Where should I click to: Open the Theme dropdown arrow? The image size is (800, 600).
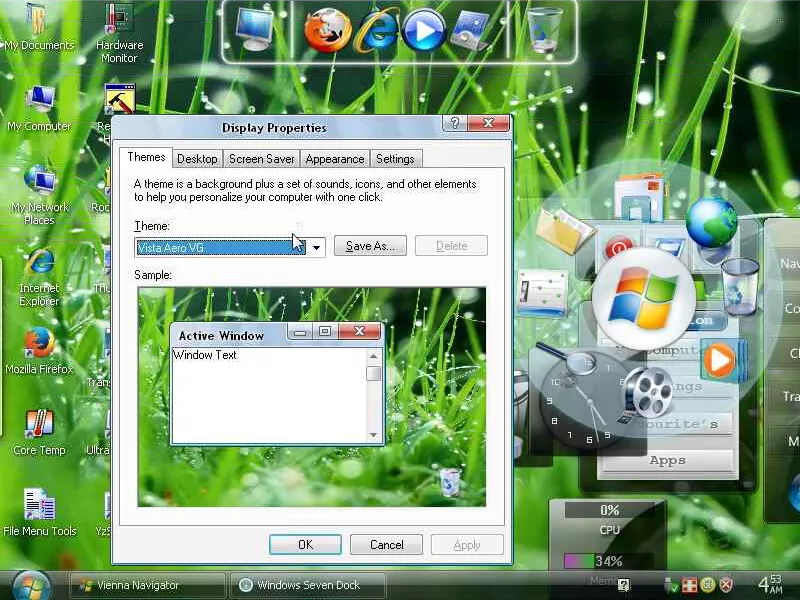coord(316,248)
